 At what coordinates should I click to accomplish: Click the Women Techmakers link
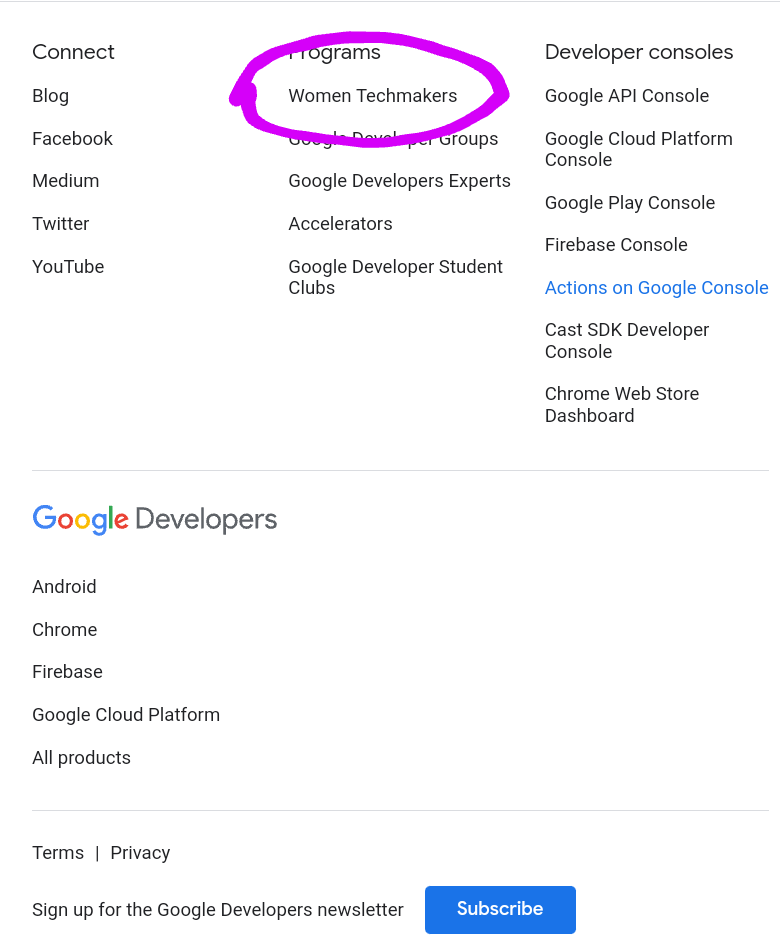pos(373,96)
